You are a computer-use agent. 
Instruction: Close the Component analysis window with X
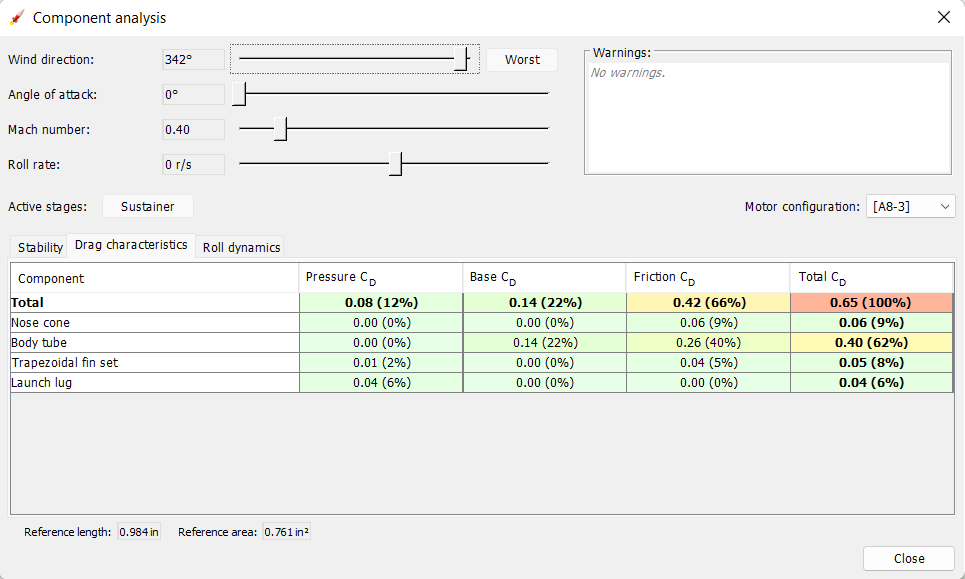(x=943, y=18)
